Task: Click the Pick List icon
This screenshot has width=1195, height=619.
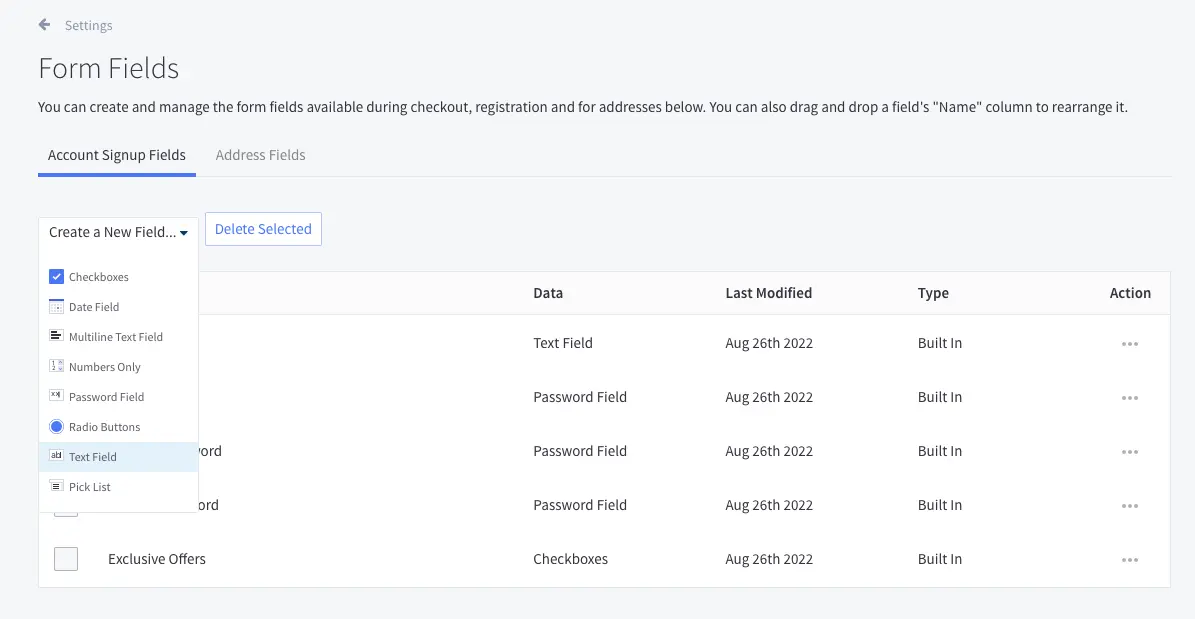Action: pyautogui.click(x=57, y=487)
